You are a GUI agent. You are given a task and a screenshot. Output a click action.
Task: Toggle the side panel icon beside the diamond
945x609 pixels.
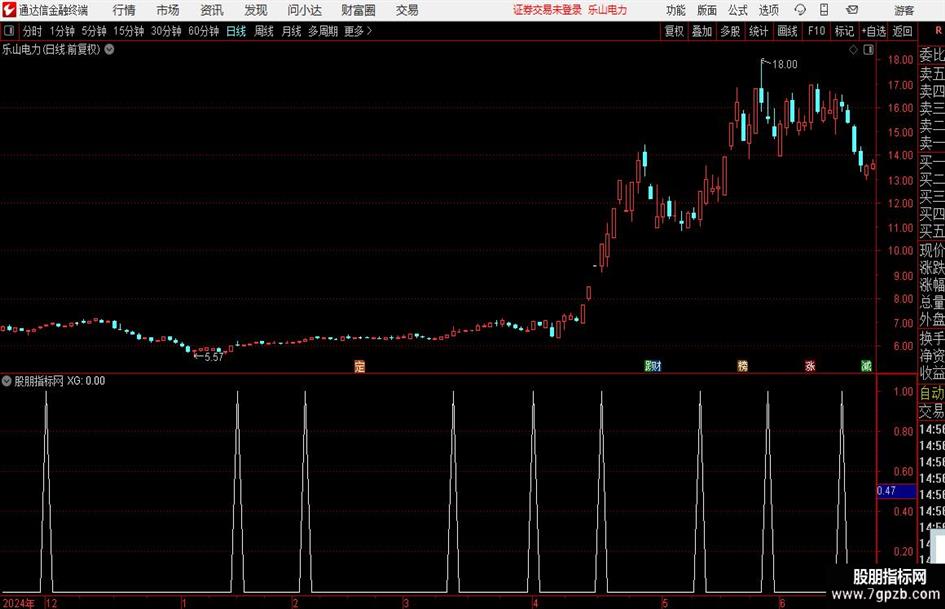tap(868, 50)
